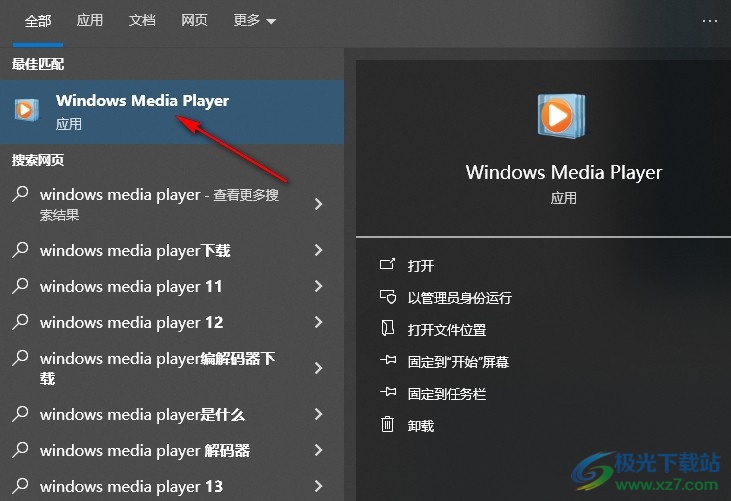The image size is (731, 501).
Task: Click the Windows Media Player icon in best match
Action: click(x=26, y=110)
